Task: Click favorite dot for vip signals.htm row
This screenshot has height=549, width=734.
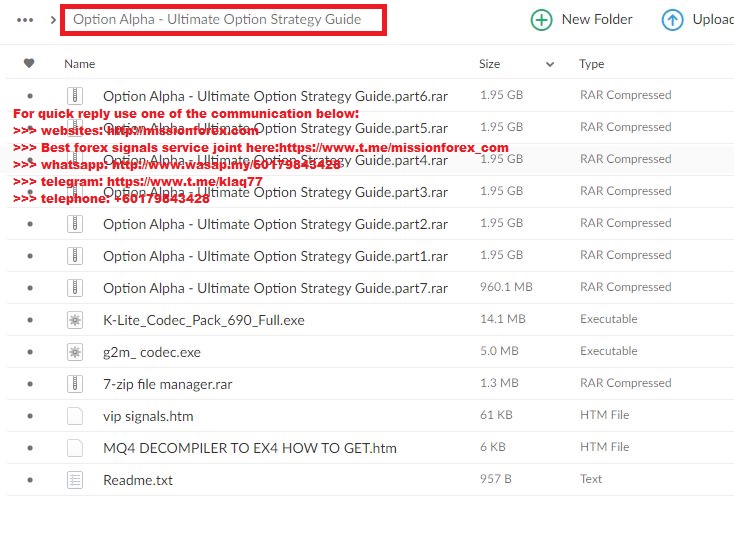Action: tap(30, 416)
